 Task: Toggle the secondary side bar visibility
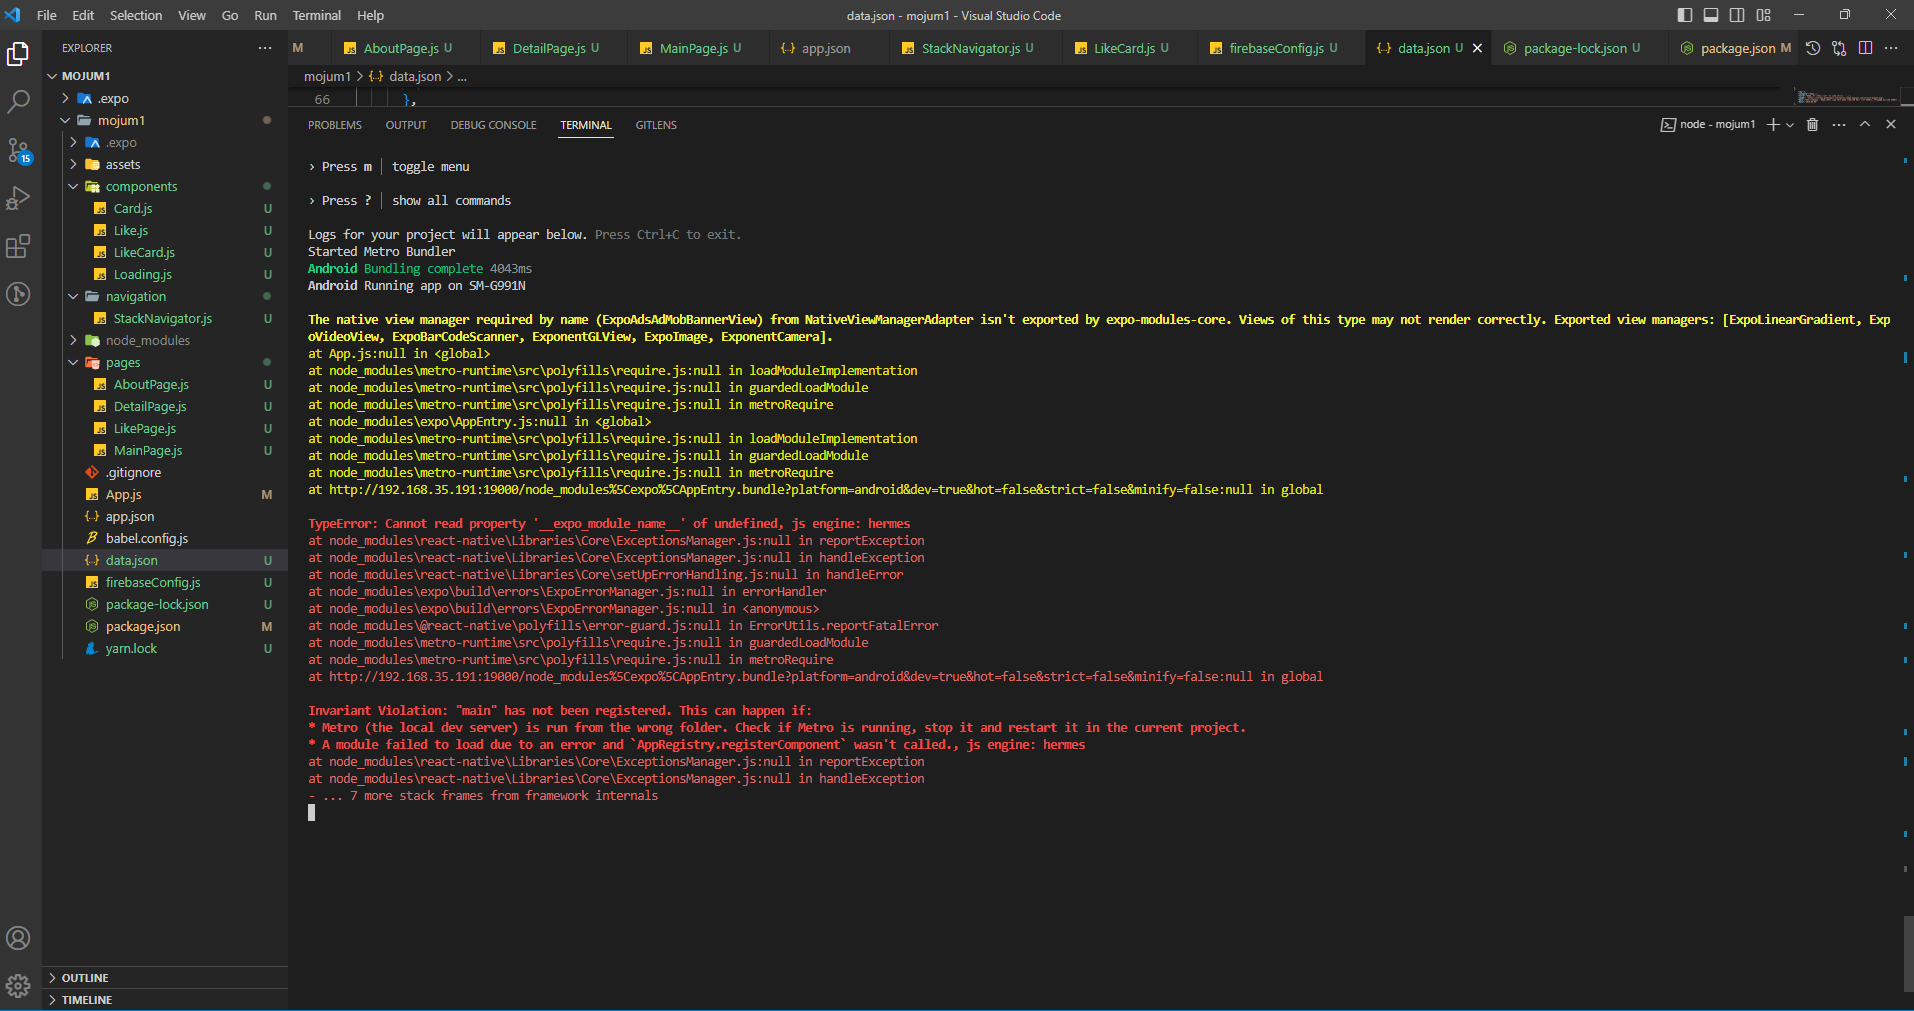tap(1737, 15)
